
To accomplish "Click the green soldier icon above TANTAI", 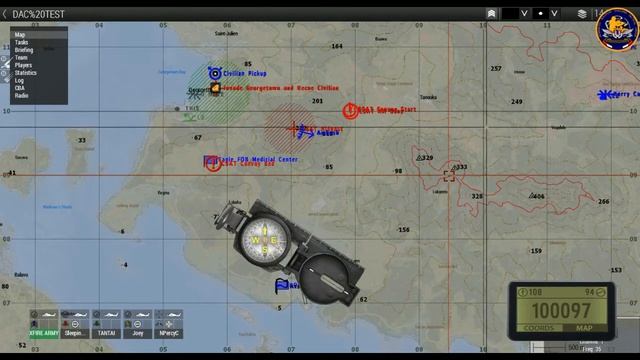I will [97, 324].
